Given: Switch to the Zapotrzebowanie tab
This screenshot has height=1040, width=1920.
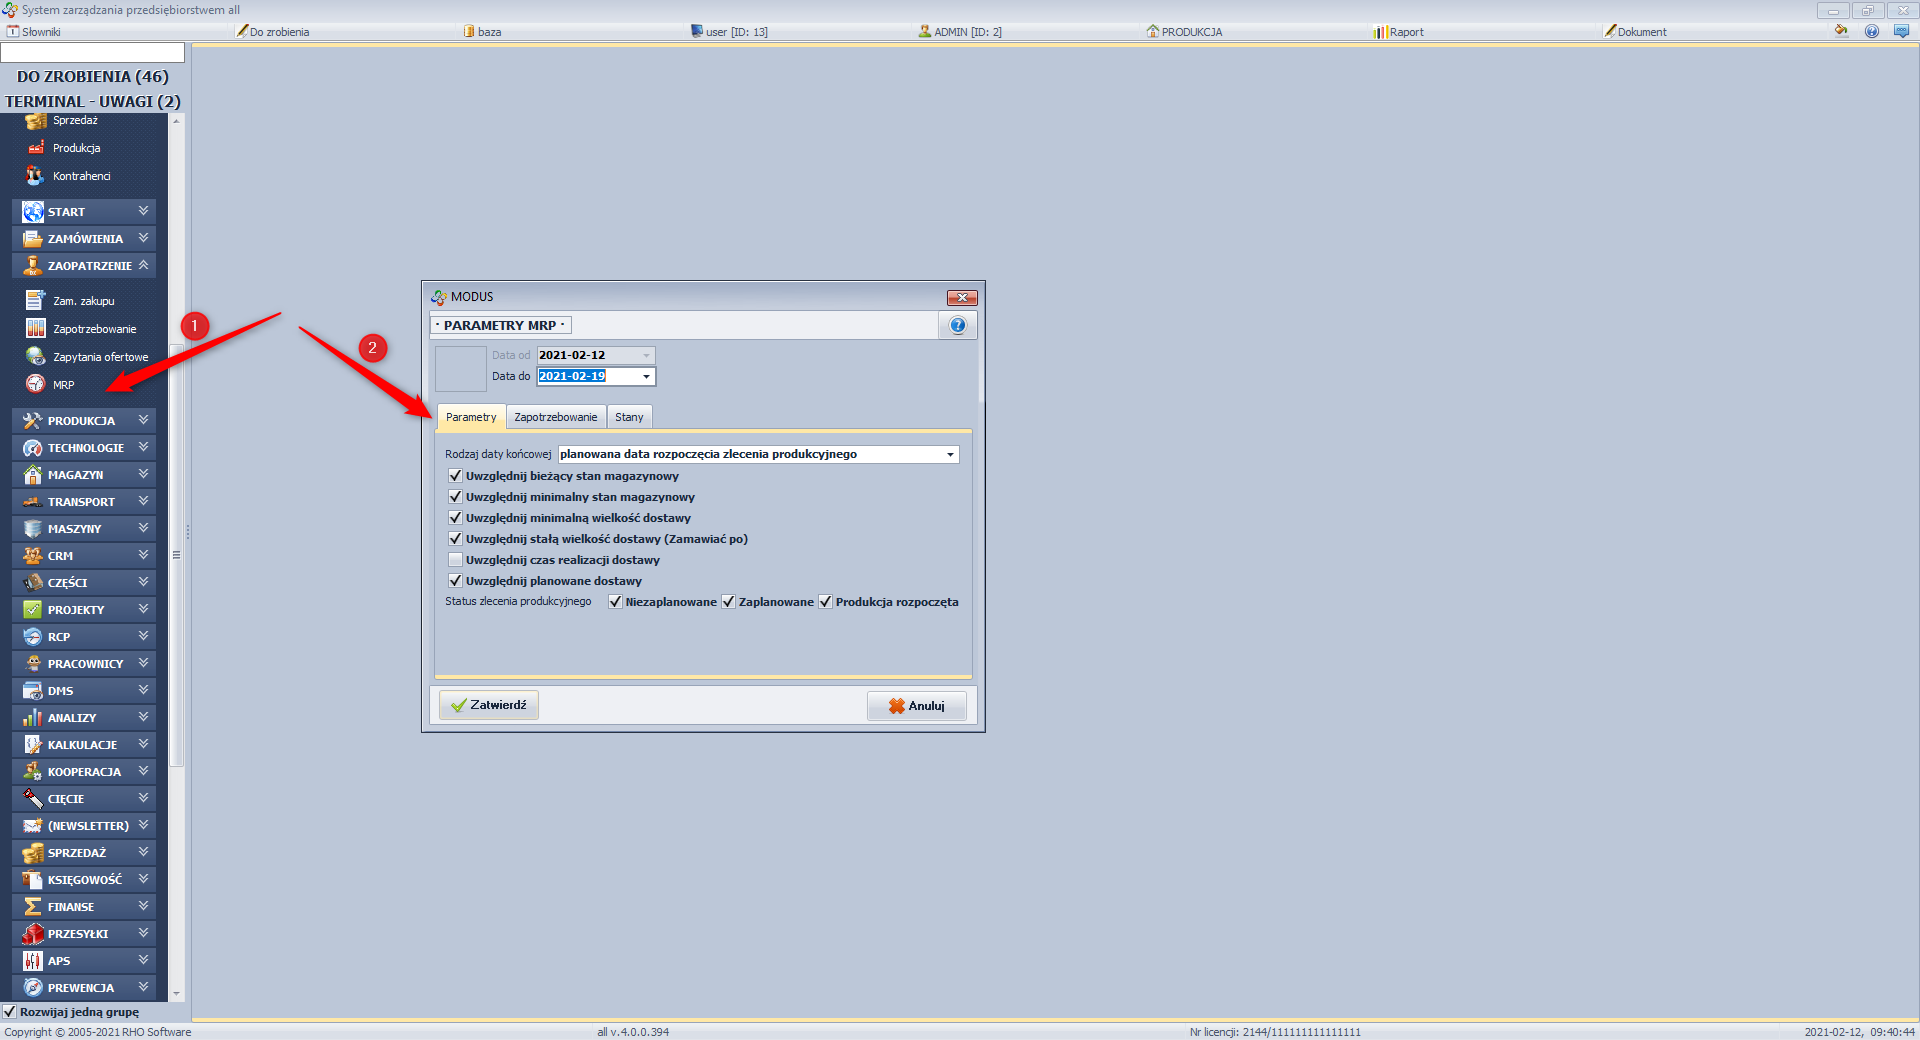Looking at the screenshot, I should click(555, 417).
